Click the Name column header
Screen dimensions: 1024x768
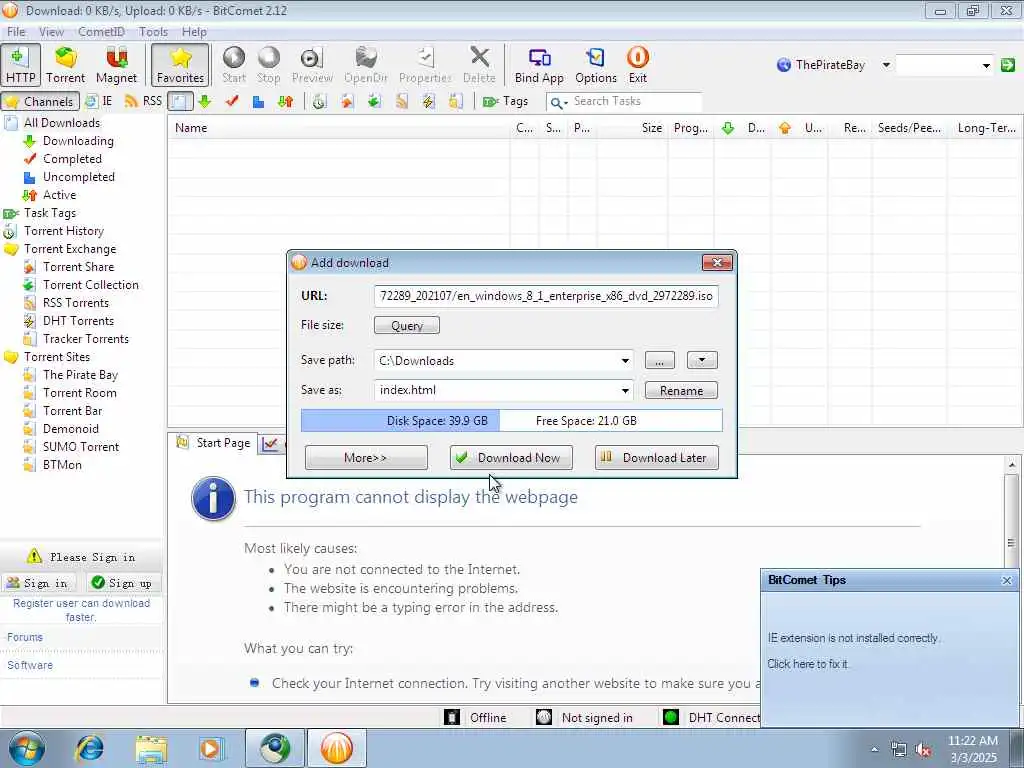coord(338,128)
